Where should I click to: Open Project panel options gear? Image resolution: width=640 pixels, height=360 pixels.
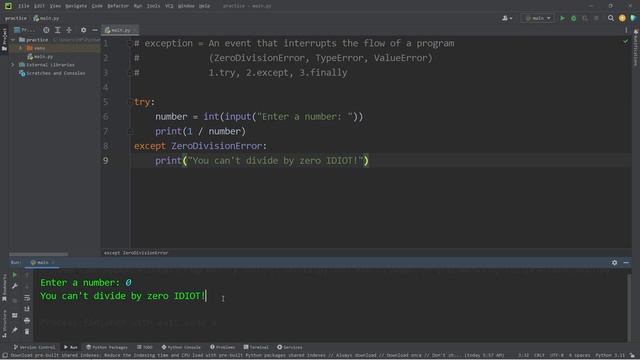(84, 30)
